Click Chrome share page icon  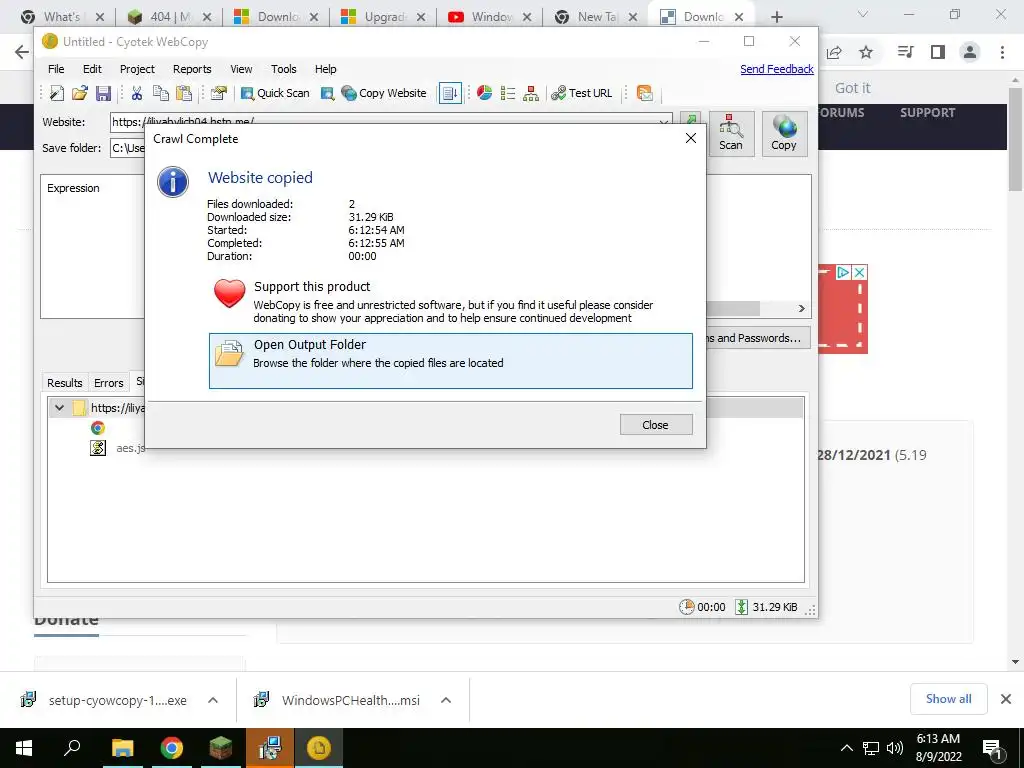coord(834,52)
